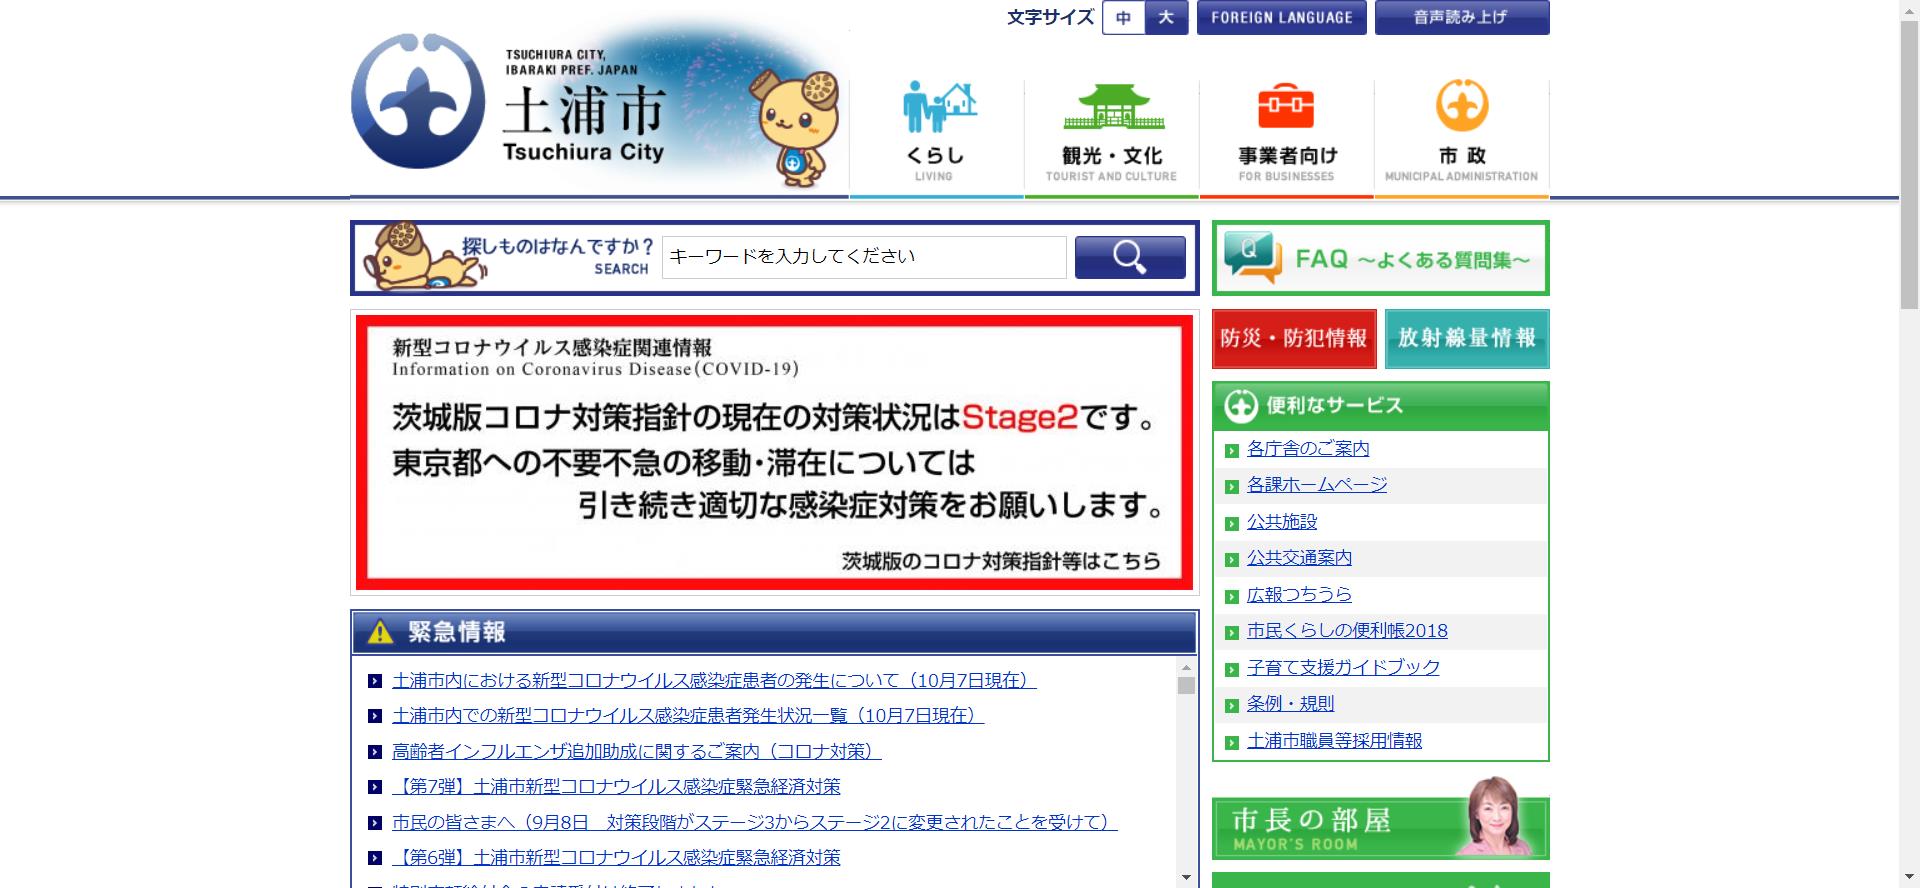Open the 各課ホームページ link
The image size is (1920, 888).
point(1317,485)
